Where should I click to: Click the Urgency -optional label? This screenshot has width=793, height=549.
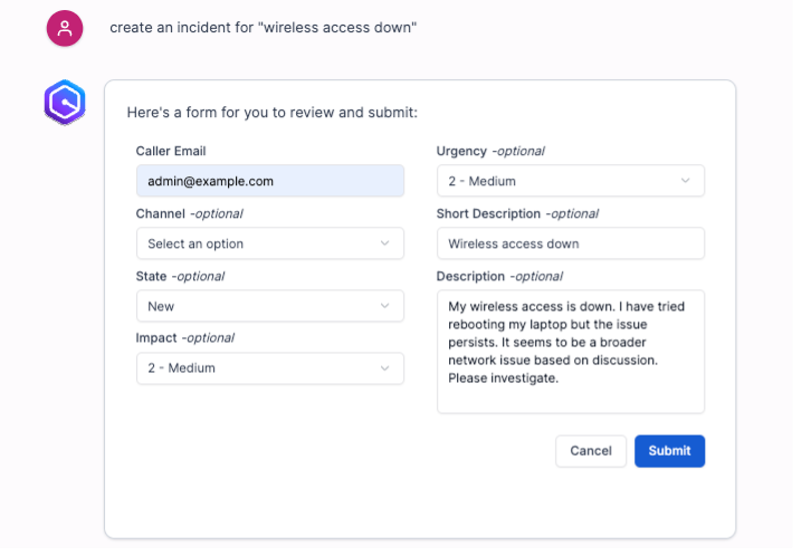pyautogui.click(x=491, y=151)
